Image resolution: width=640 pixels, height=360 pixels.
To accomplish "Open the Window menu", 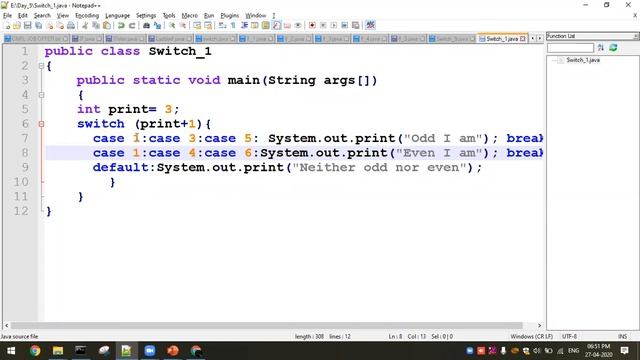I will tap(256, 16).
